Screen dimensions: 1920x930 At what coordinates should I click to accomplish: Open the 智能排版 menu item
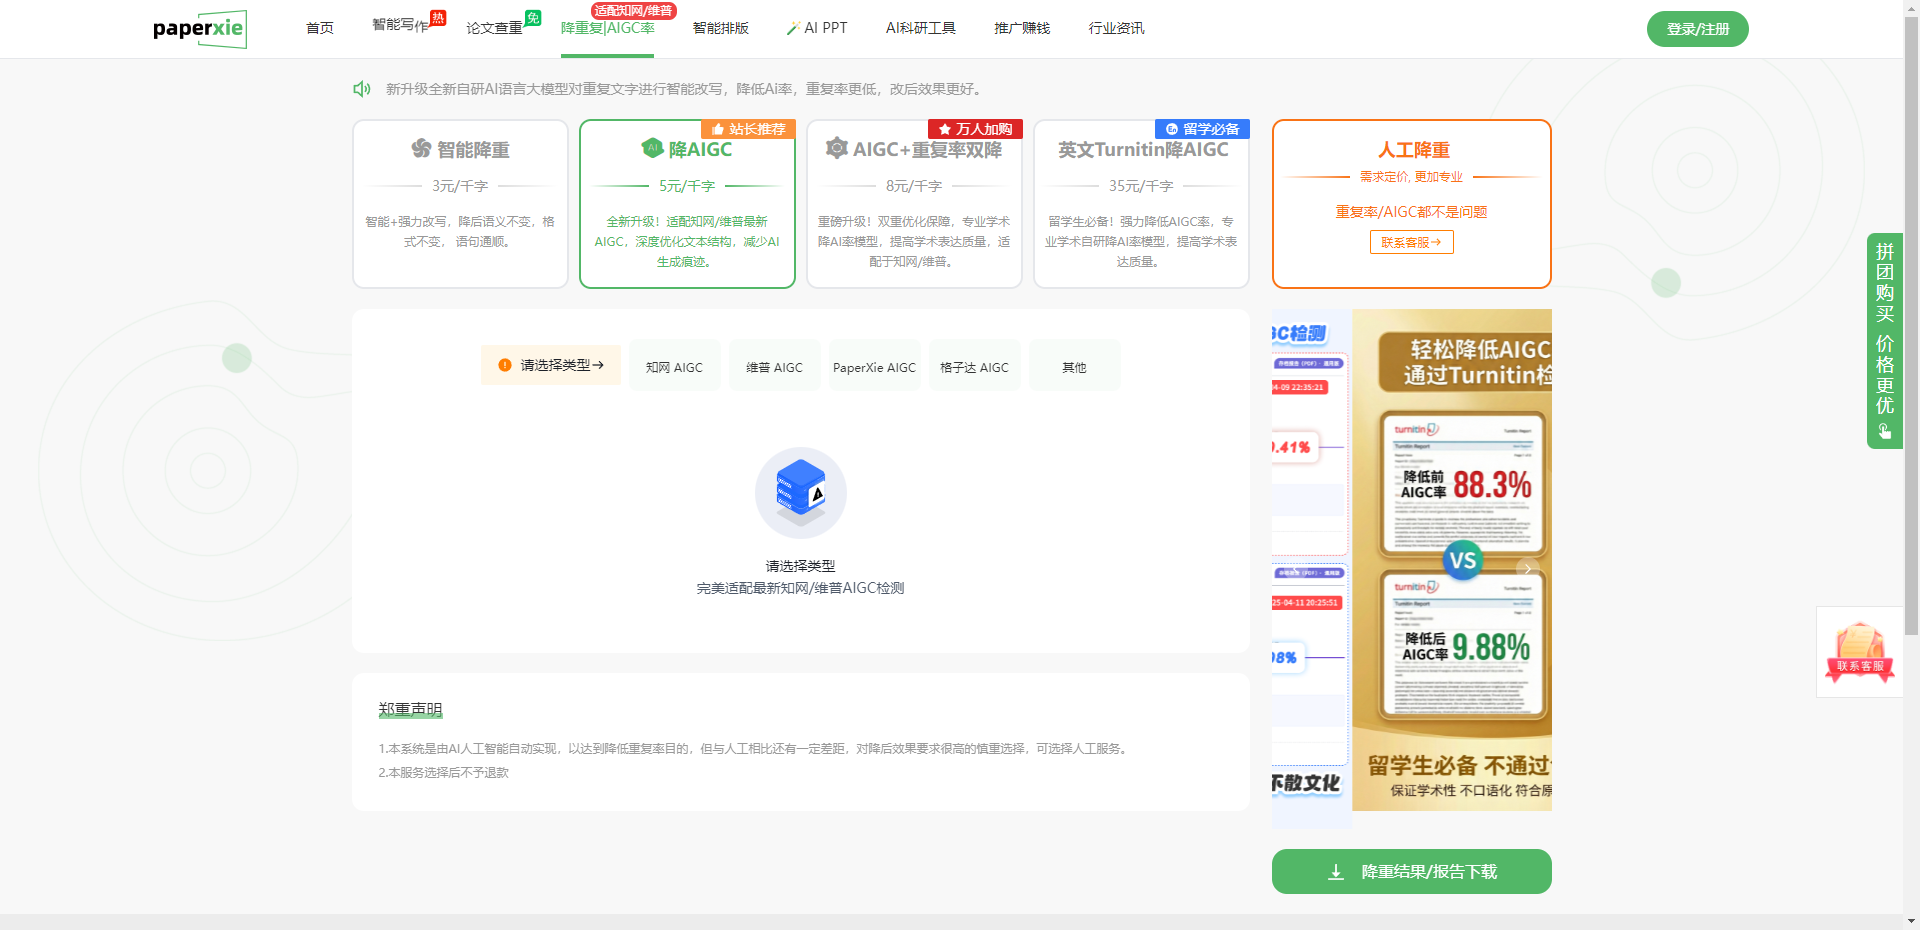(721, 28)
